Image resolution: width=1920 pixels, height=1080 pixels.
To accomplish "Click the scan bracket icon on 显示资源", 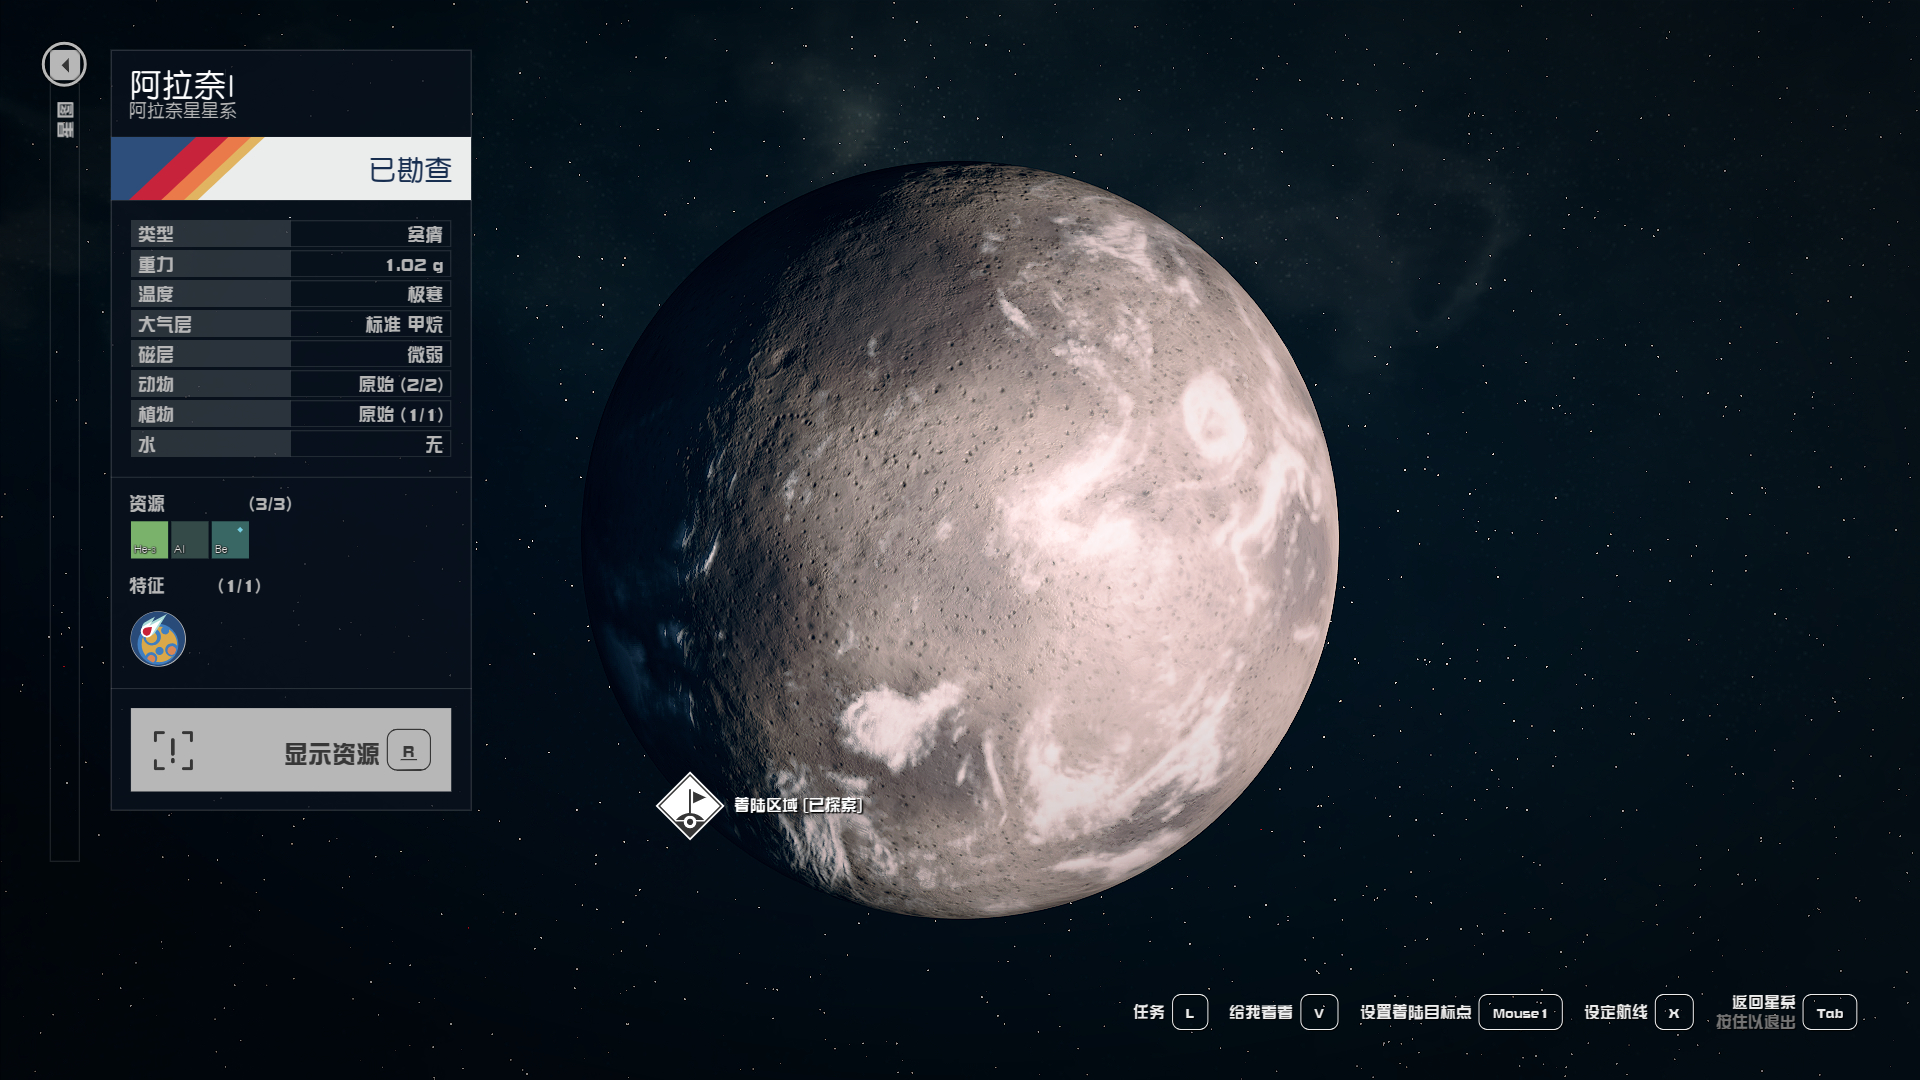I will (x=173, y=750).
